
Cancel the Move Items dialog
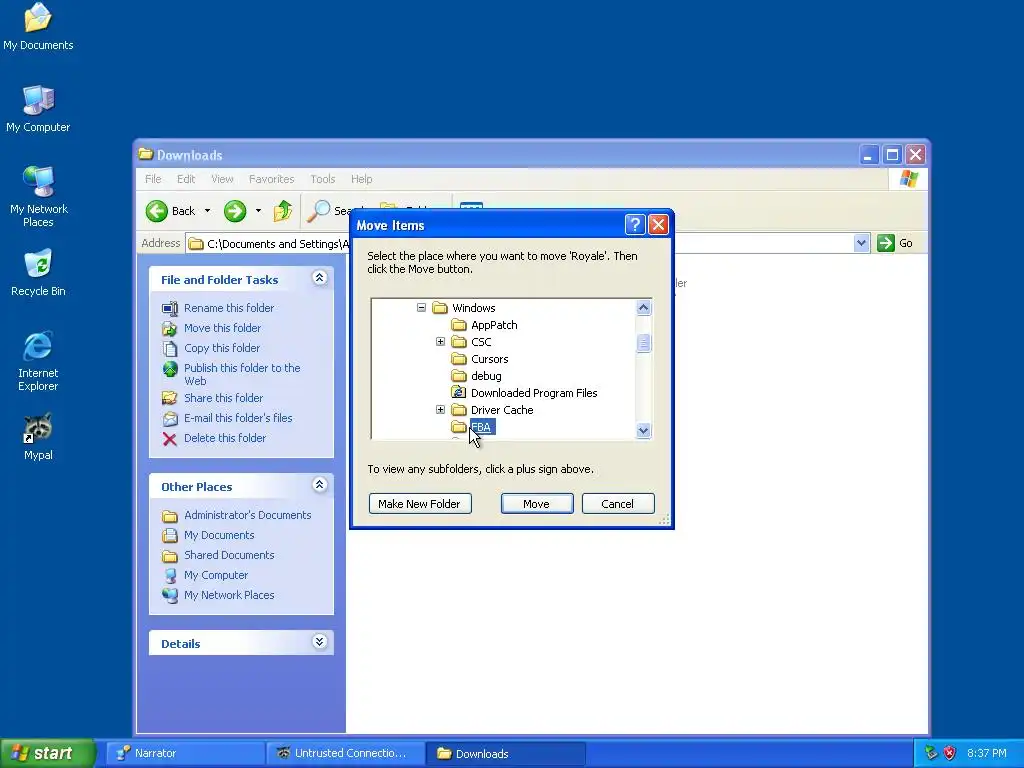click(618, 504)
